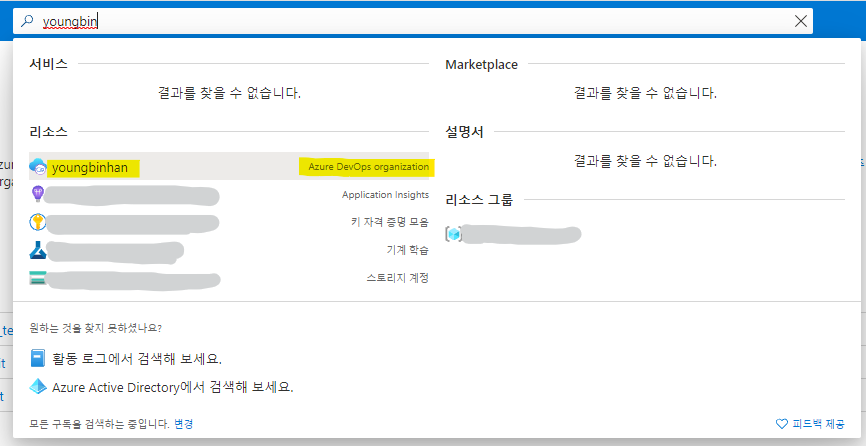
Task: Click the Azure Active Directory pyramid icon
Action: tap(38, 386)
